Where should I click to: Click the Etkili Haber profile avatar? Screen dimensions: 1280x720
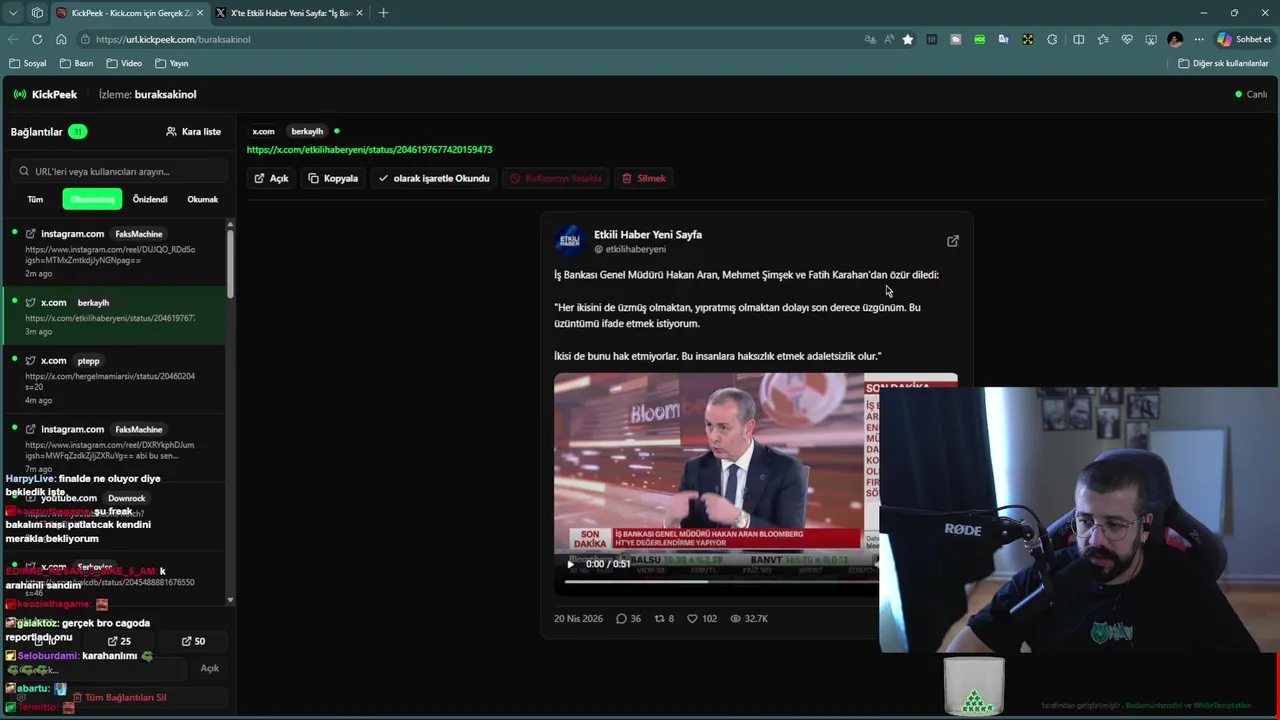[x=570, y=241]
